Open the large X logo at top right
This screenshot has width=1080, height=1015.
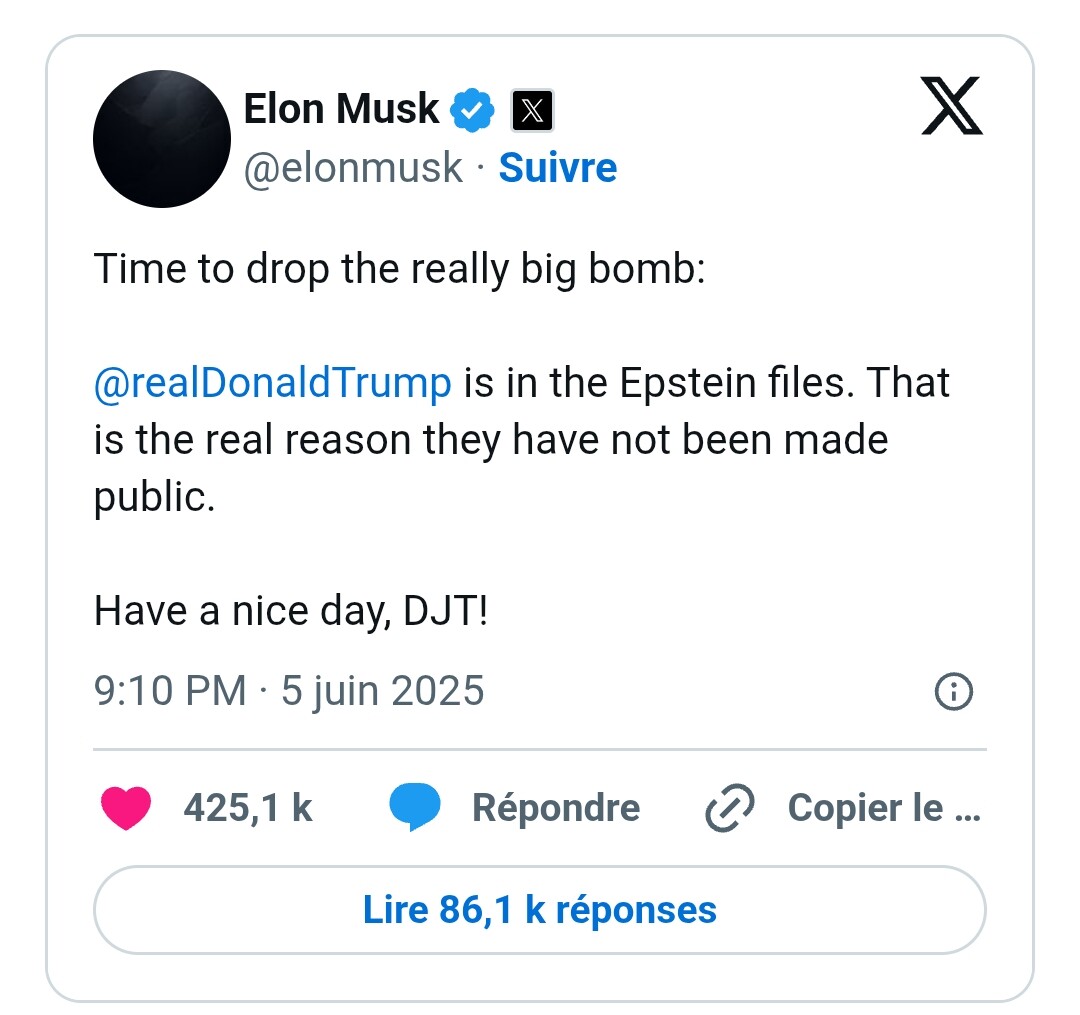(x=952, y=105)
